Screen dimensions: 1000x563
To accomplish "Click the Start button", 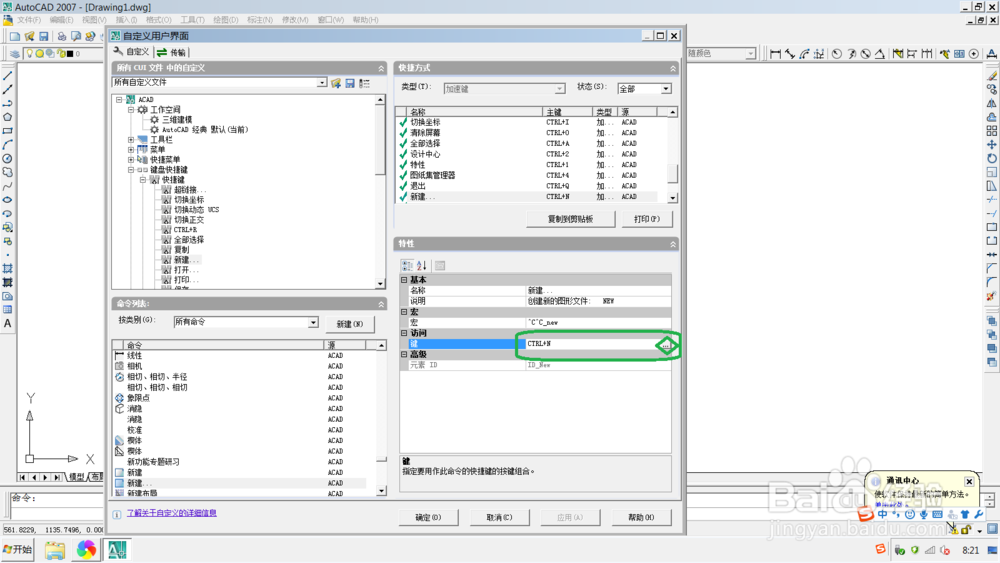I will [x=18, y=549].
